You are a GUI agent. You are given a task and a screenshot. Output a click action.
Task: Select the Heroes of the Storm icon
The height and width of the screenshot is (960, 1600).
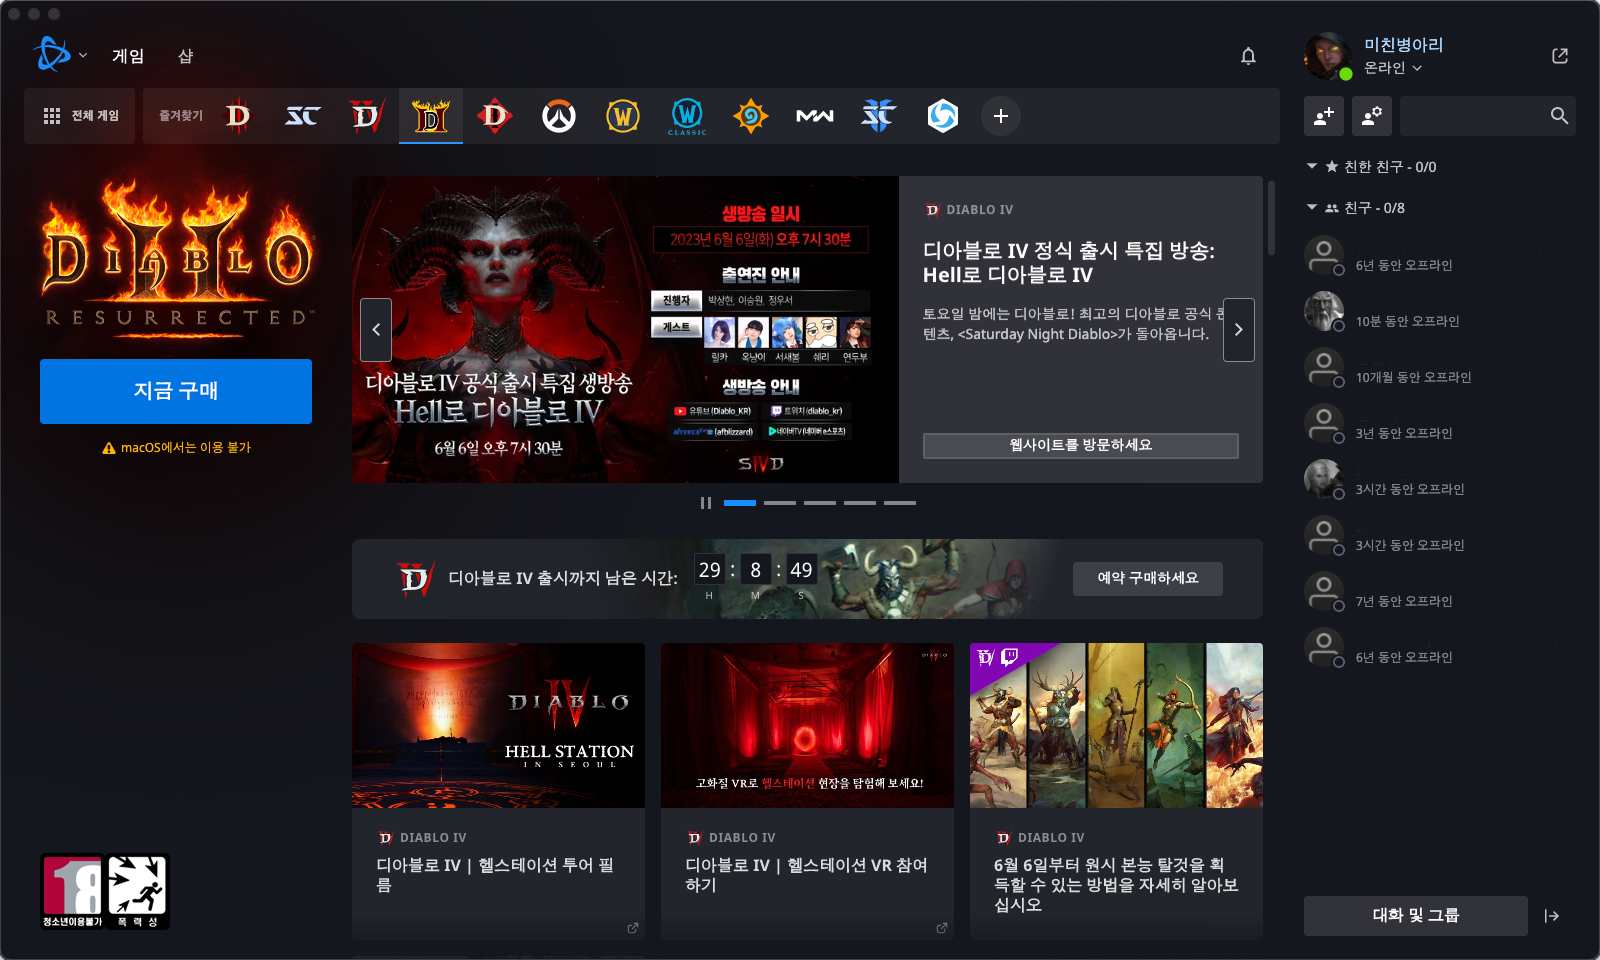[943, 116]
